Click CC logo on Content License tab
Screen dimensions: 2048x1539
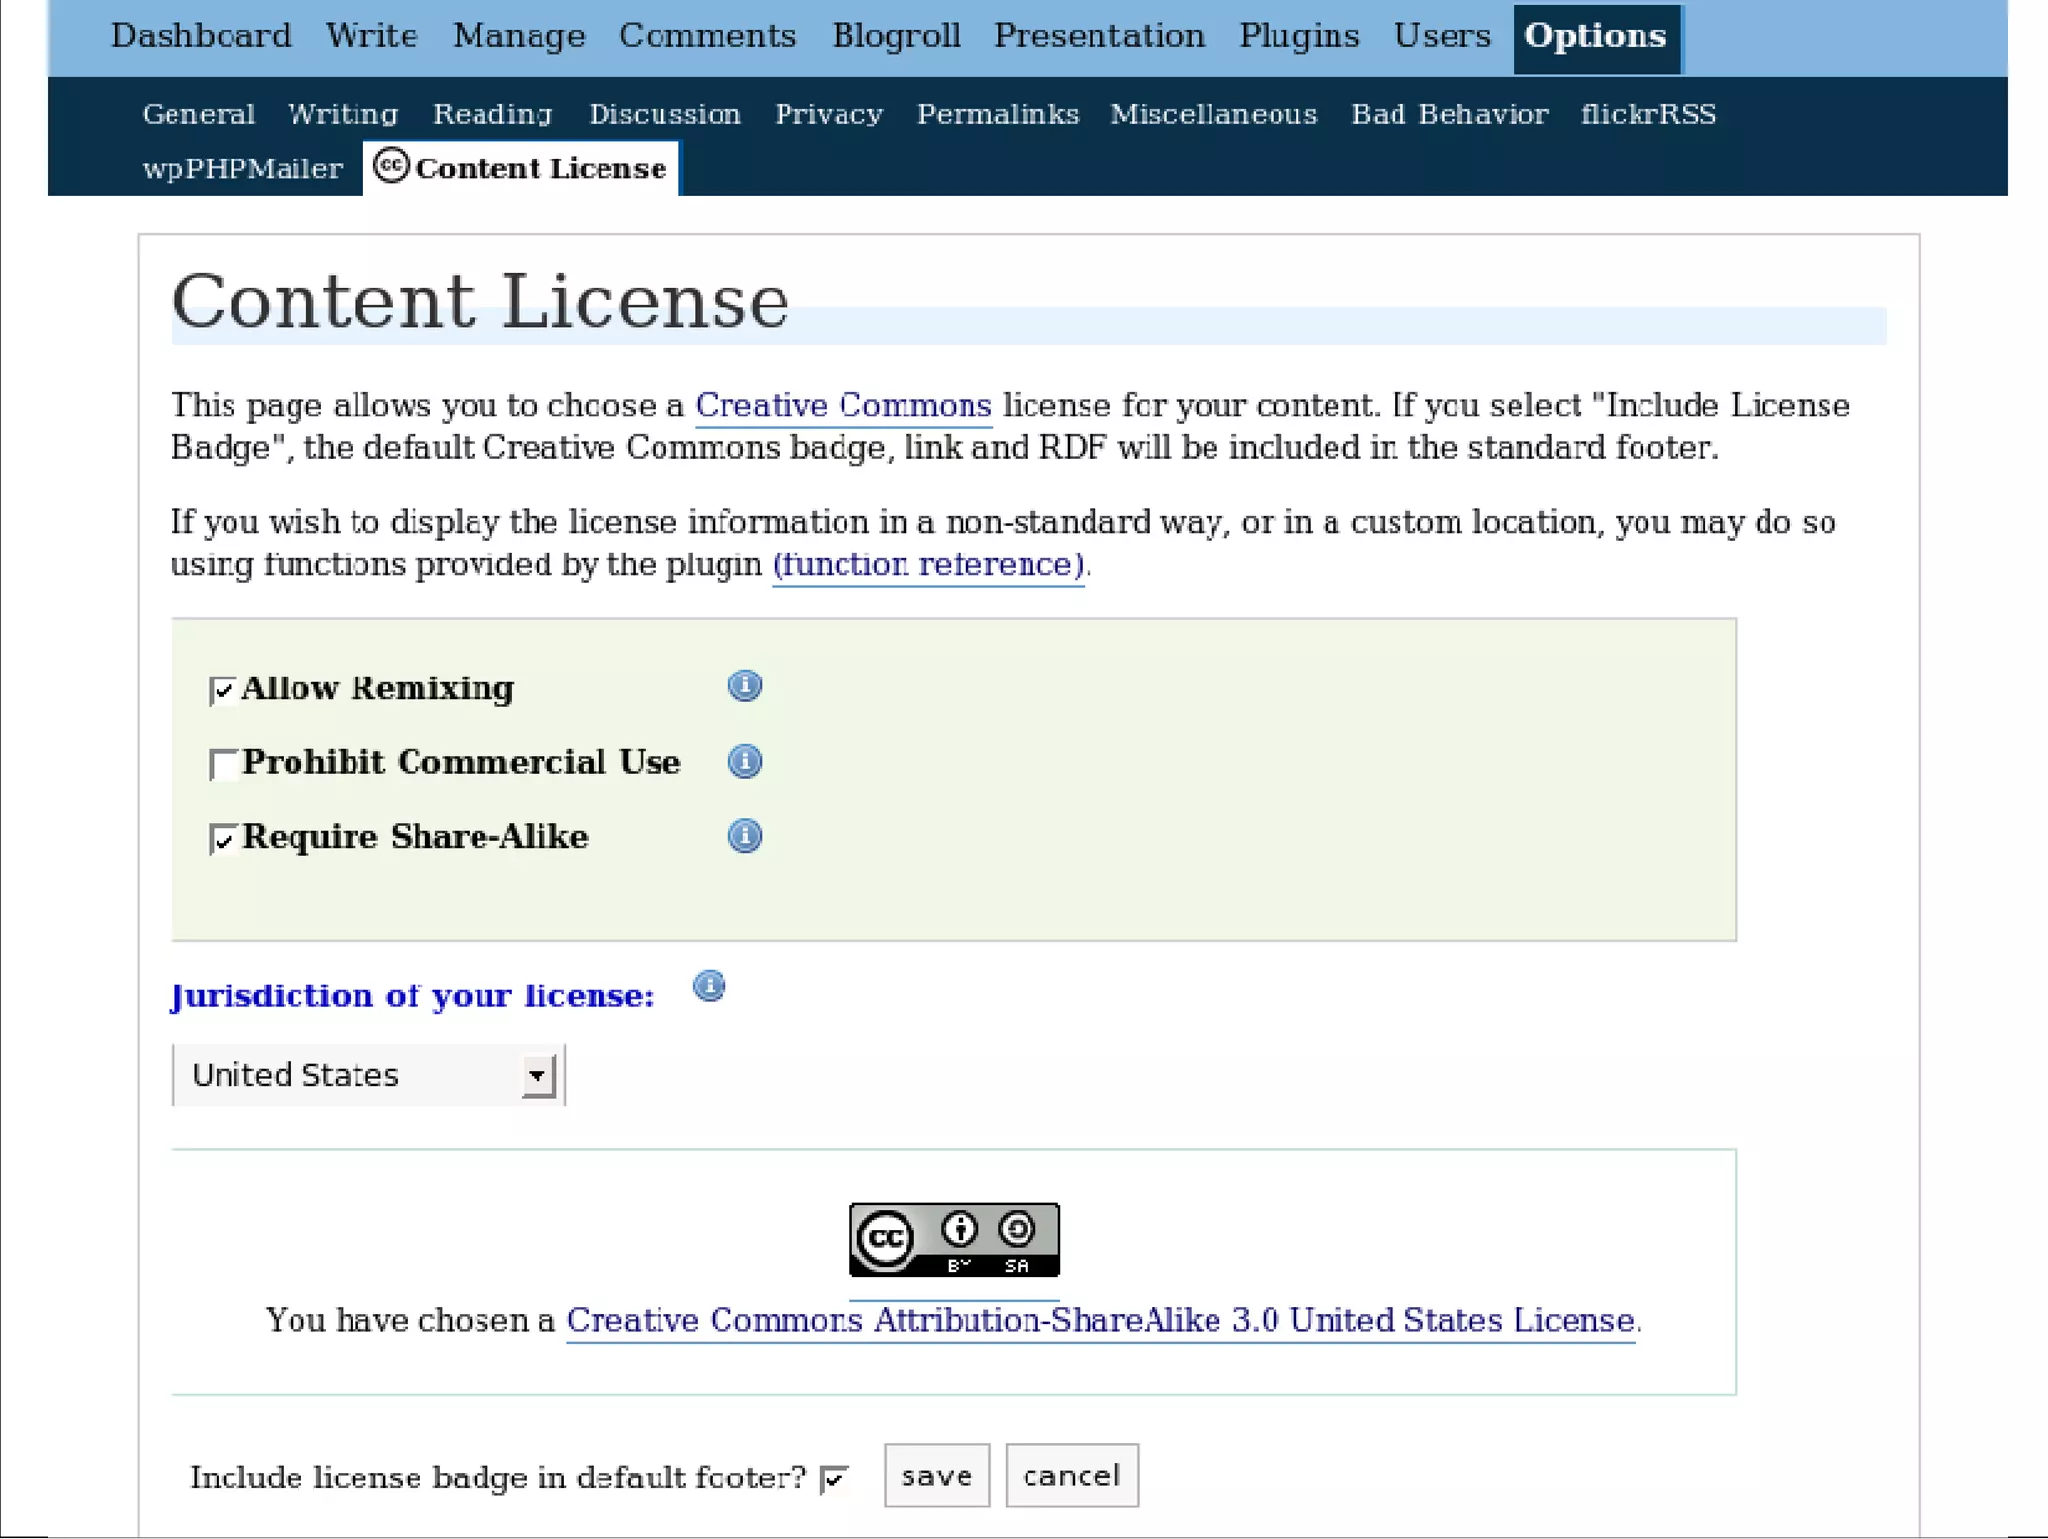391,166
